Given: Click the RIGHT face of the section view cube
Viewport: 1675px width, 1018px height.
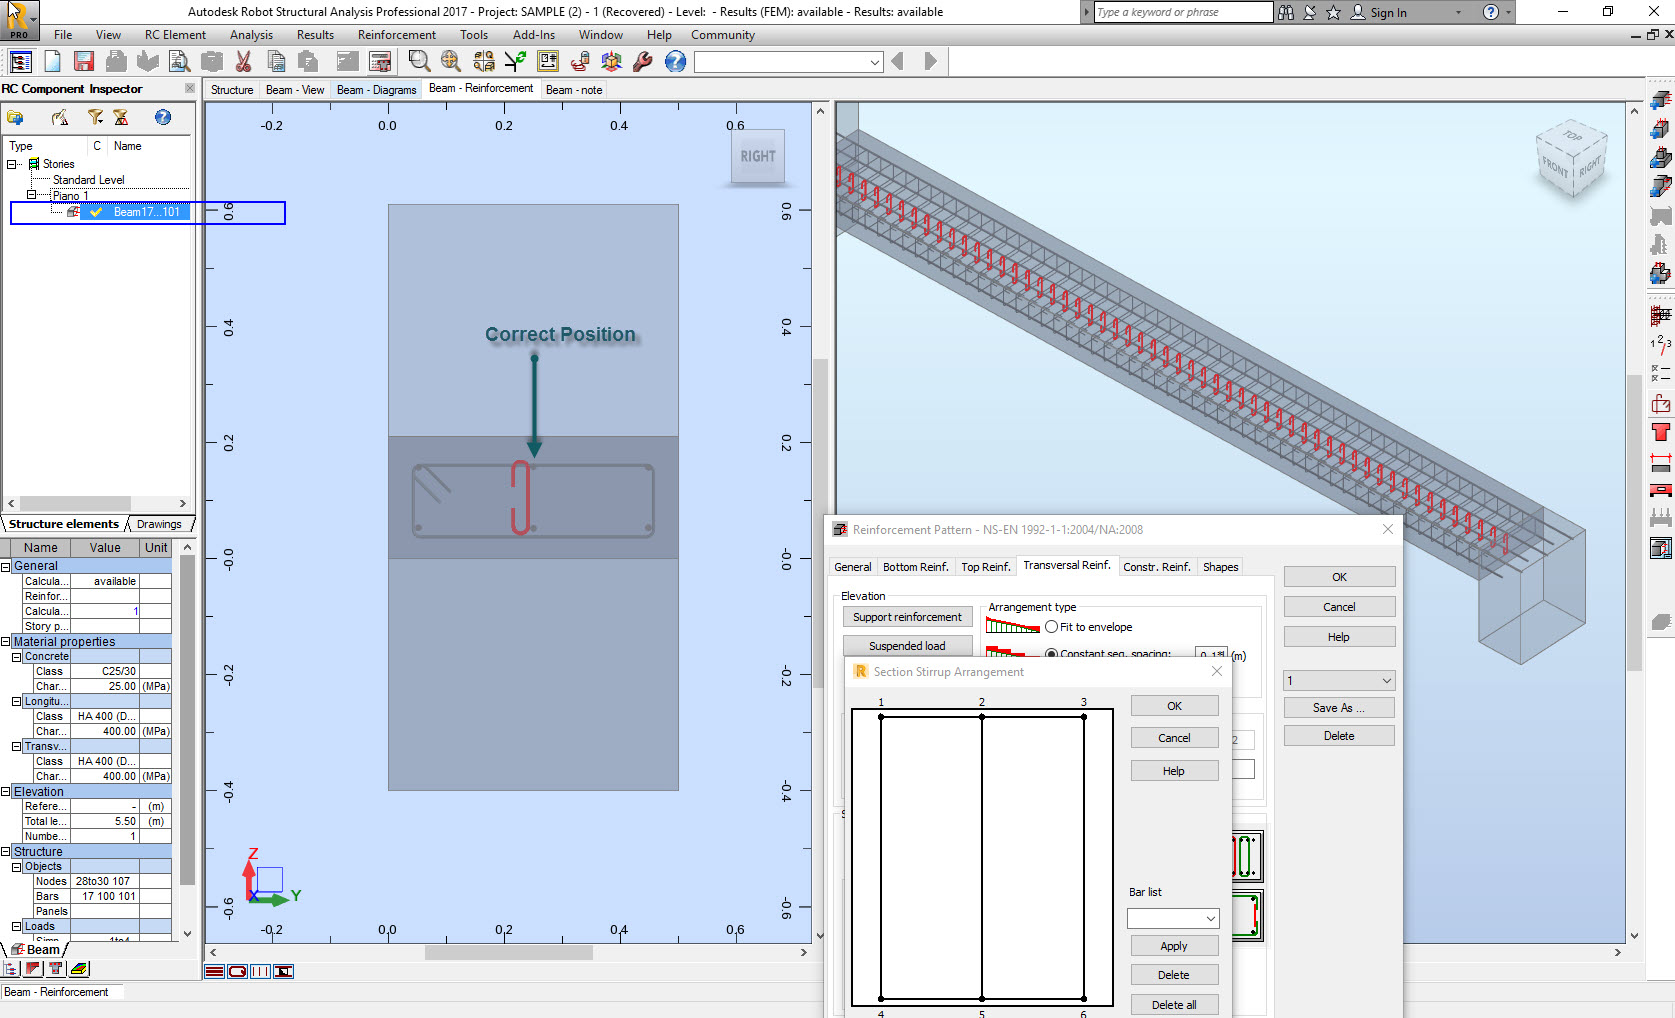Looking at the screenshot, I should click(x=758, y=156).
